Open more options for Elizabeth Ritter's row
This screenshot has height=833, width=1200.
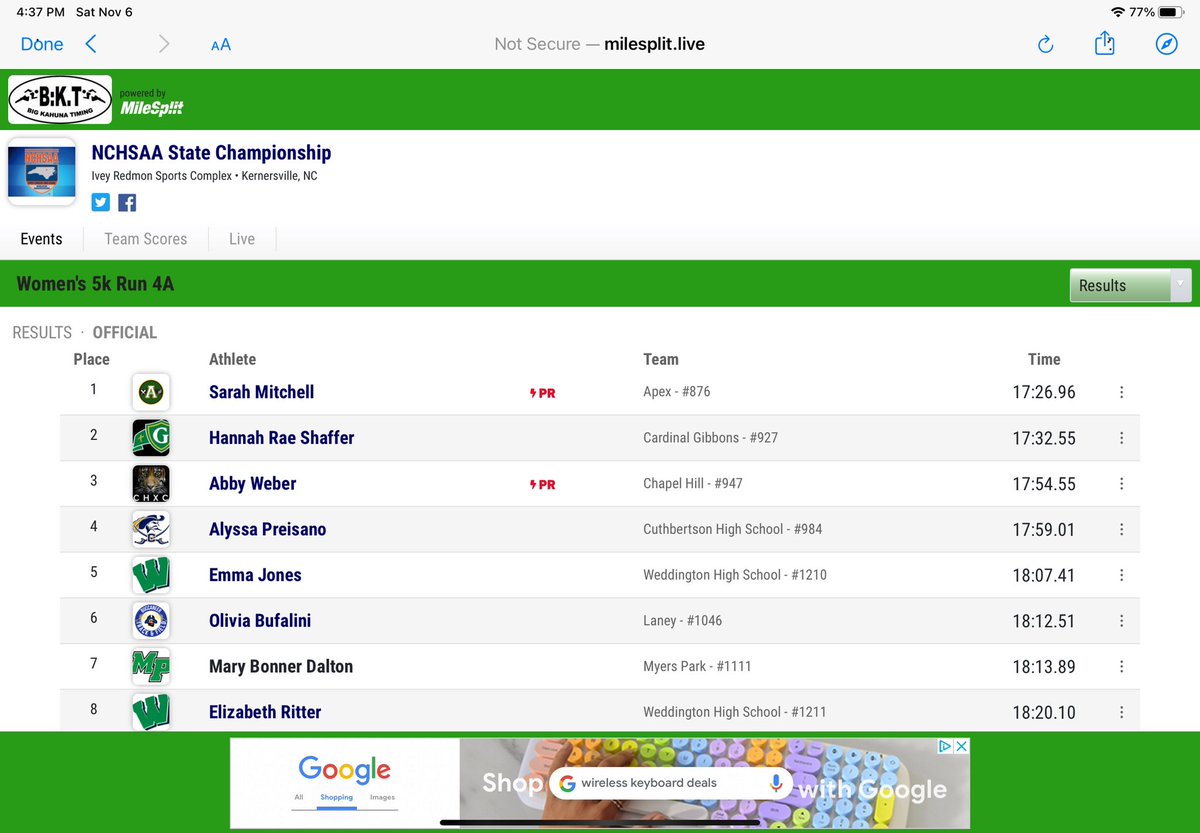(x=1121, y=712)
